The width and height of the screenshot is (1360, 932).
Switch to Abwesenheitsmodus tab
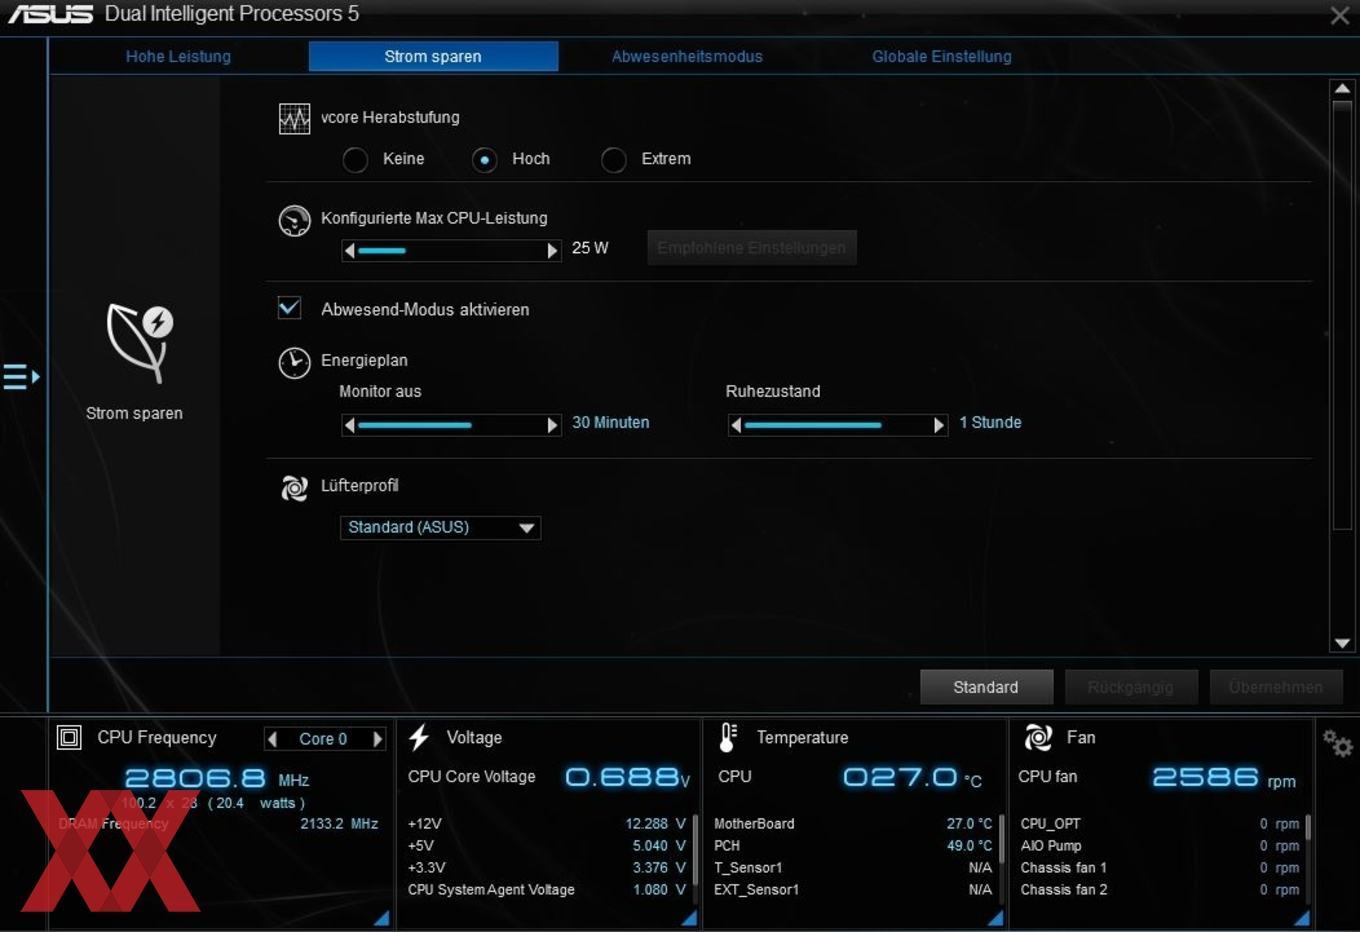pos(687,56)
